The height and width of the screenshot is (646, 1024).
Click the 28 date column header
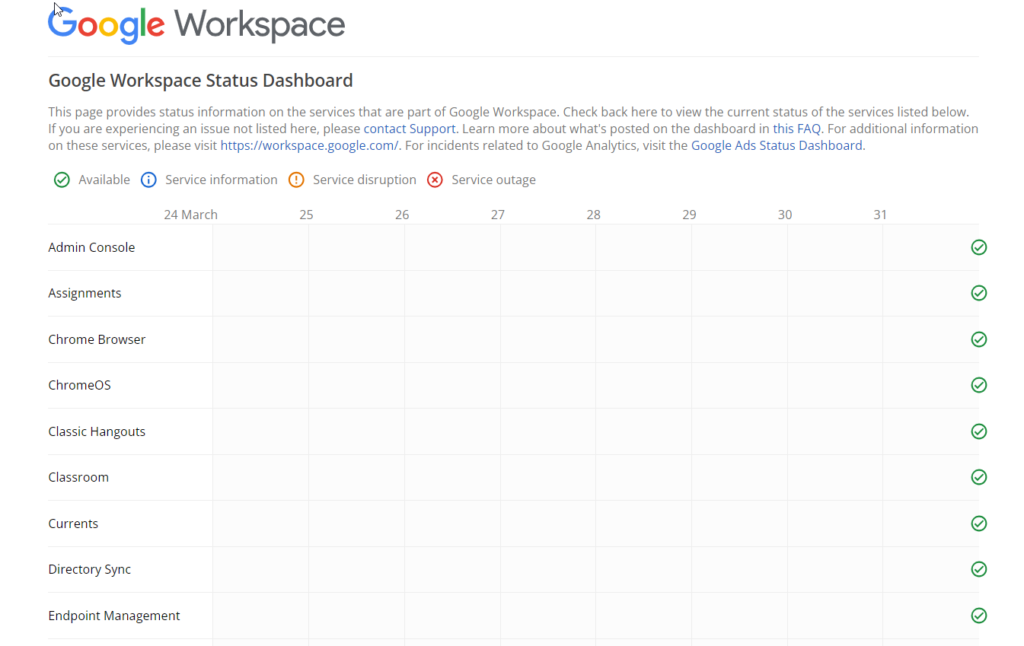click(594, 215)
